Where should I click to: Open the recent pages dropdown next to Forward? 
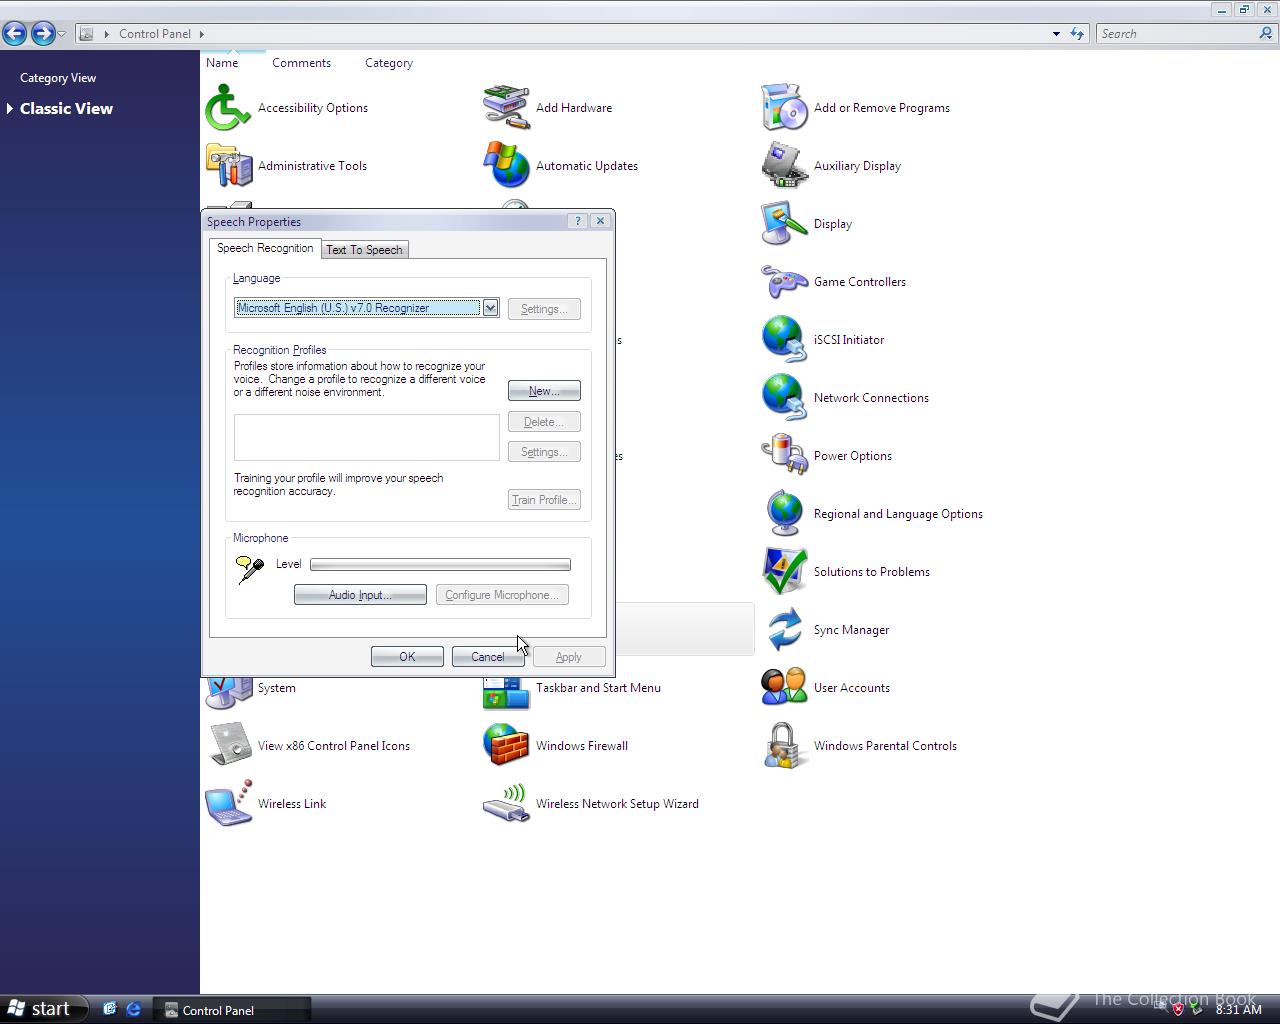(62, 34)
